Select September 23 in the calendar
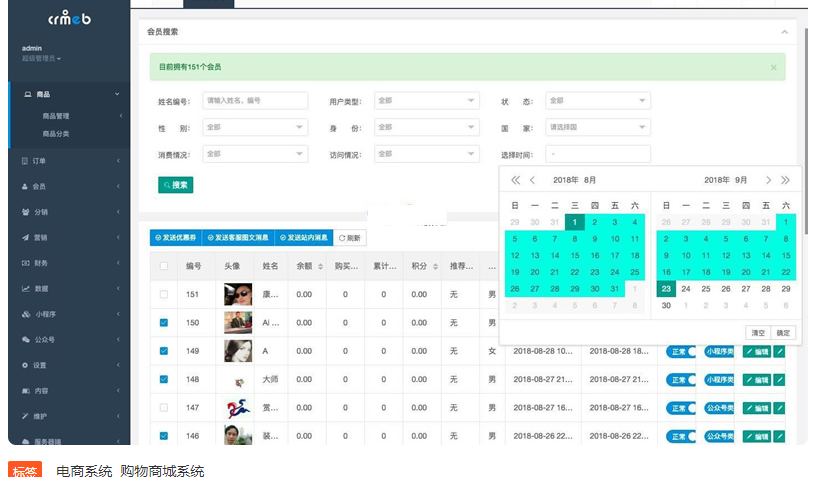817x477 pixels. [666, 289]
